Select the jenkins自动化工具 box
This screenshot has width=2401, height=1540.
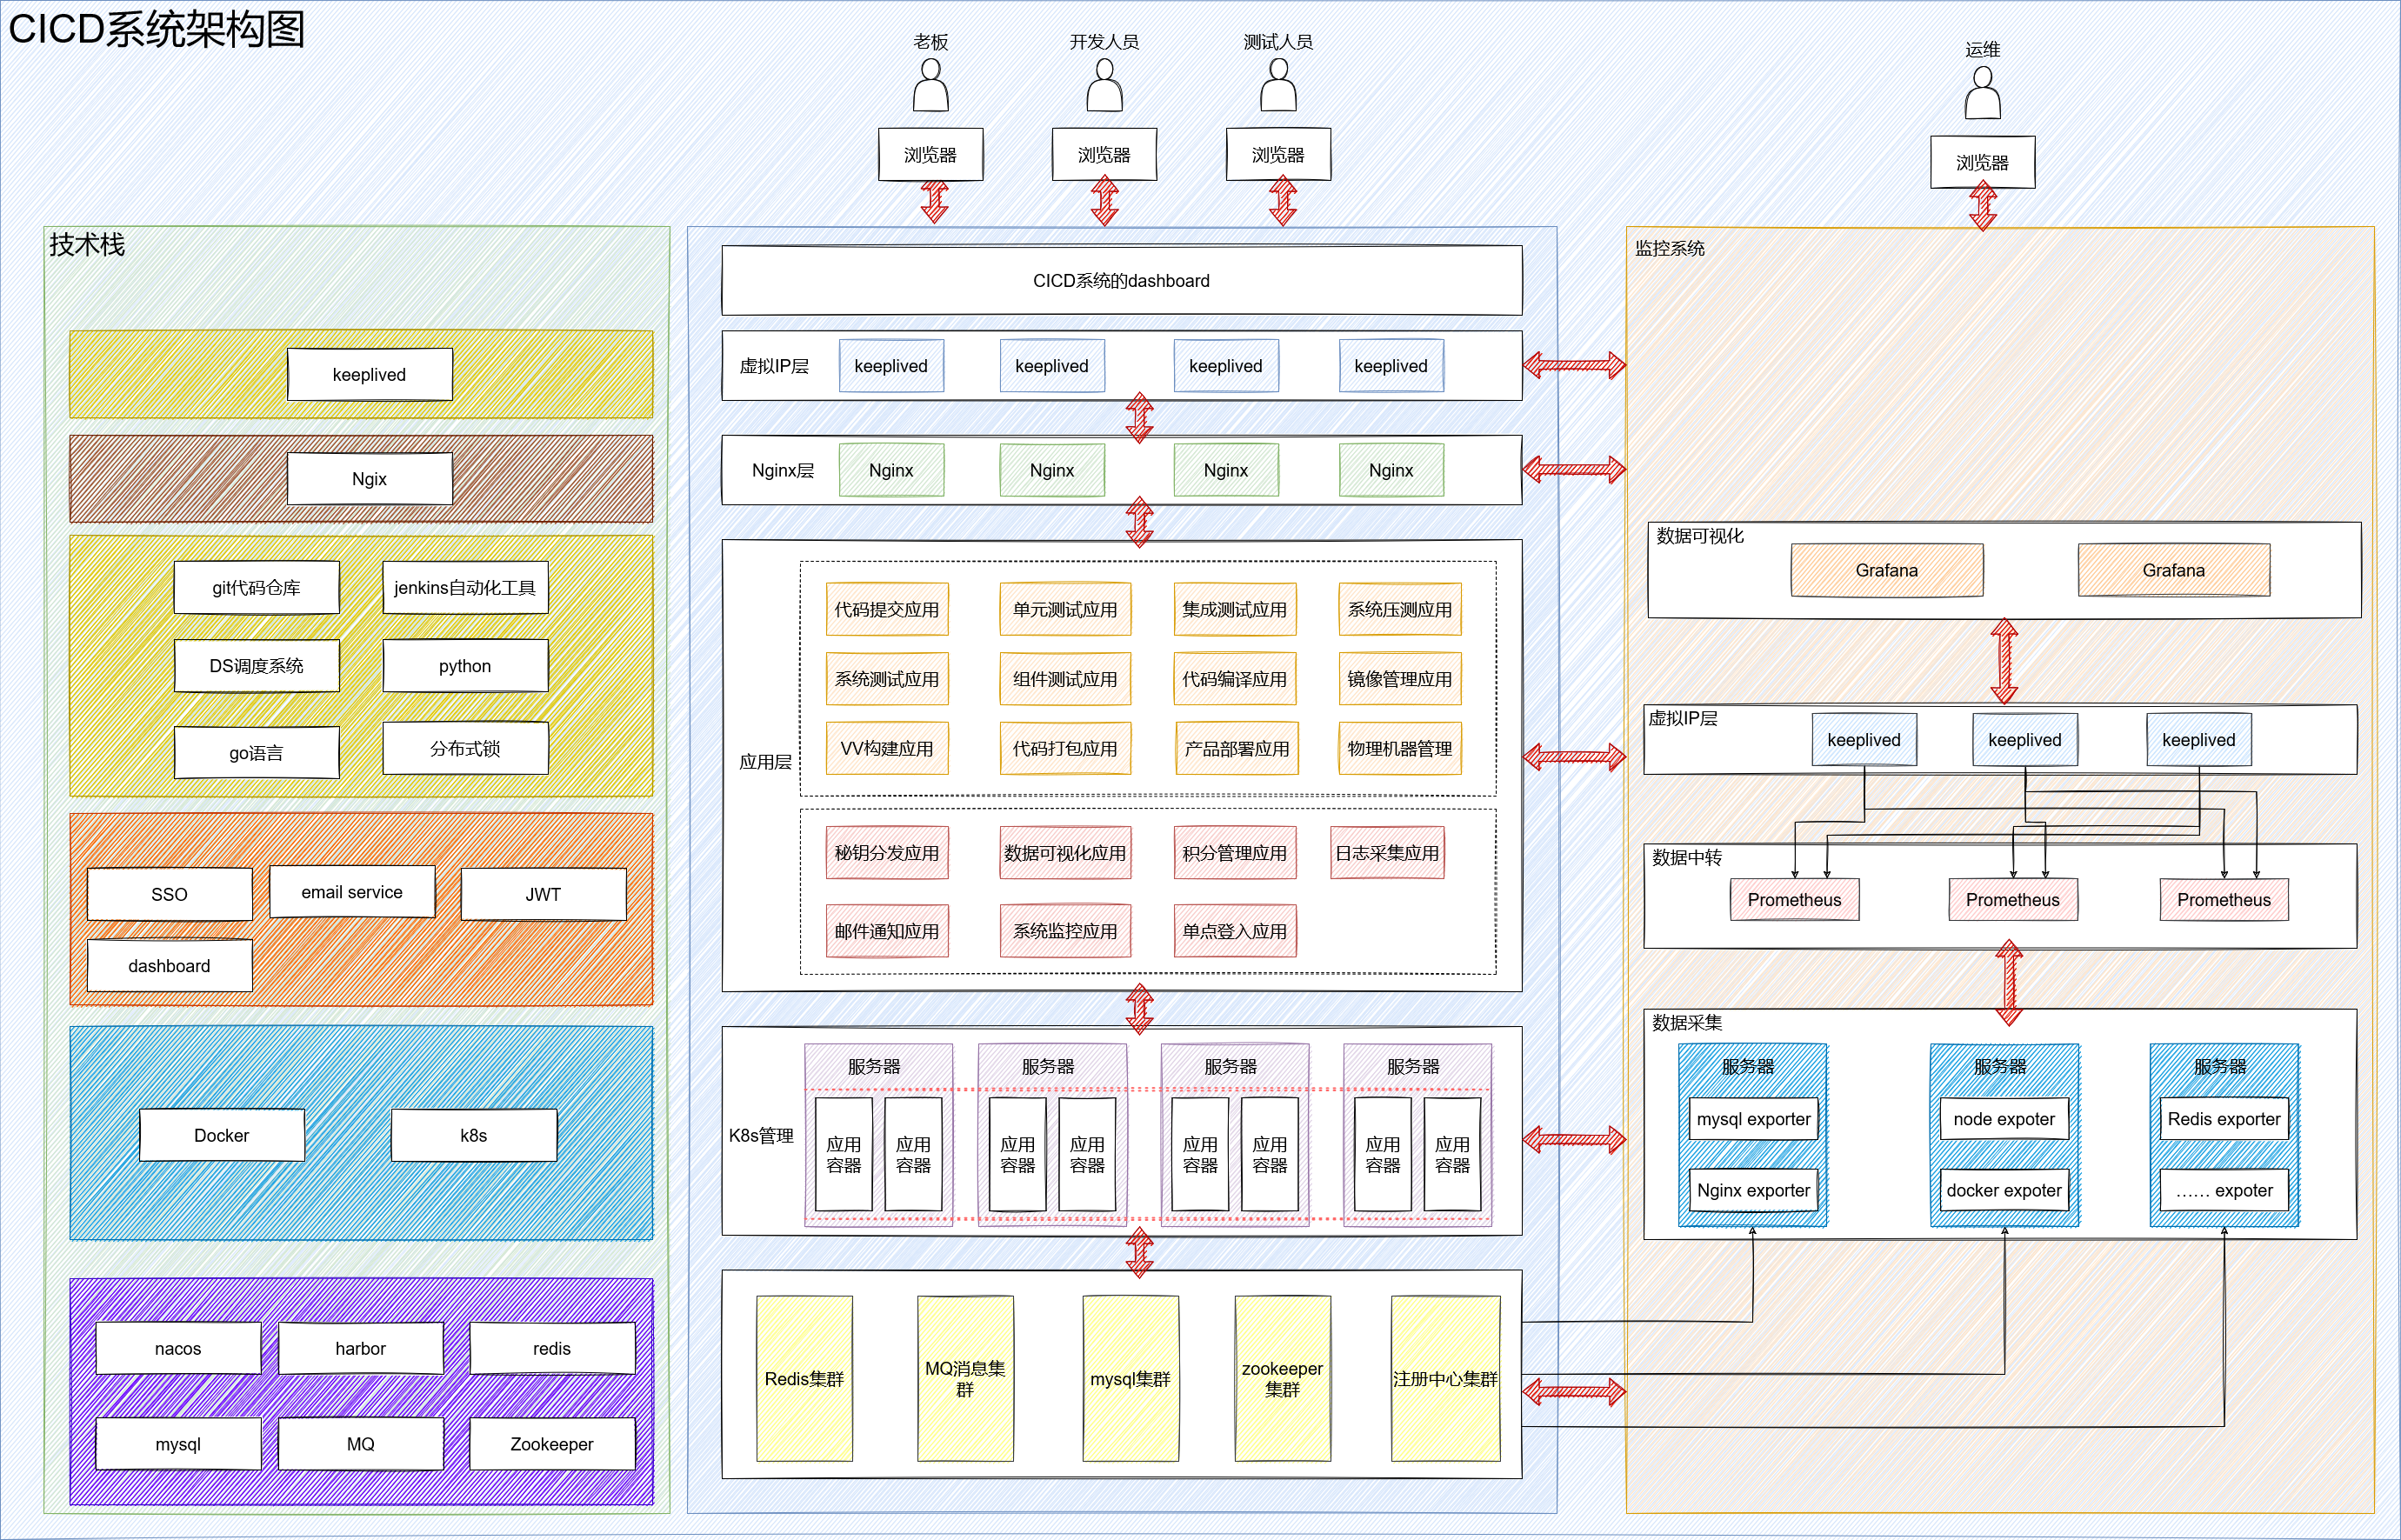tap(465, 588)
